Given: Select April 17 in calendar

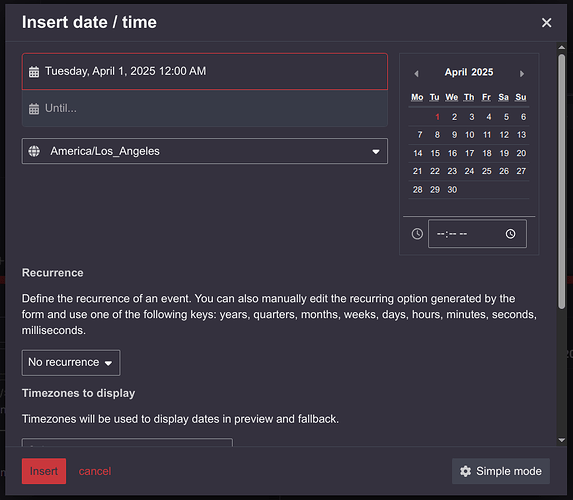Looking at the screenshot, I should (470, 153).
